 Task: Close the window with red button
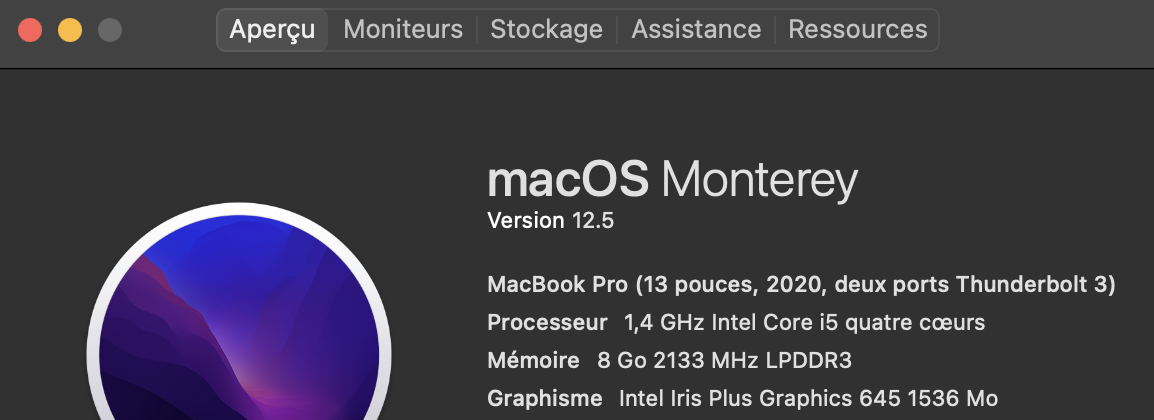click(30, 30)
